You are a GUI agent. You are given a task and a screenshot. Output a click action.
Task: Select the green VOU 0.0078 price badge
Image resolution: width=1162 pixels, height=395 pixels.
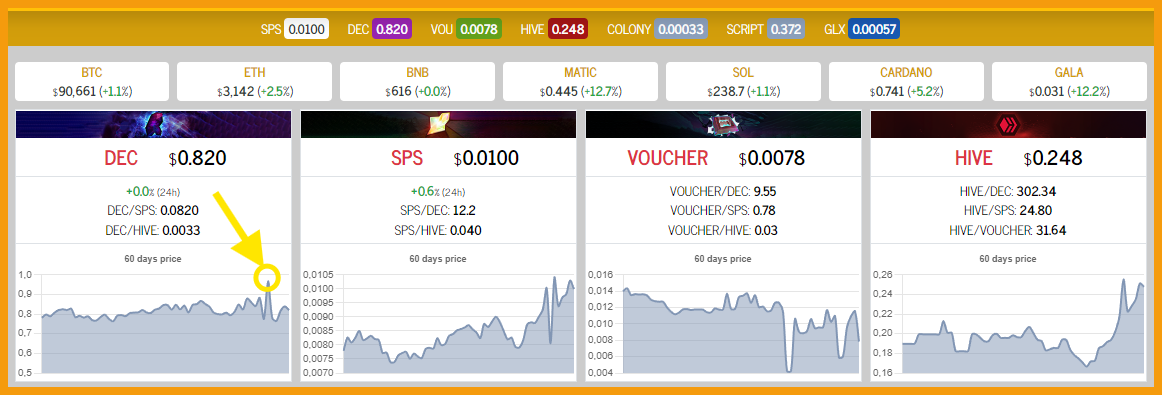pos(479,30)
